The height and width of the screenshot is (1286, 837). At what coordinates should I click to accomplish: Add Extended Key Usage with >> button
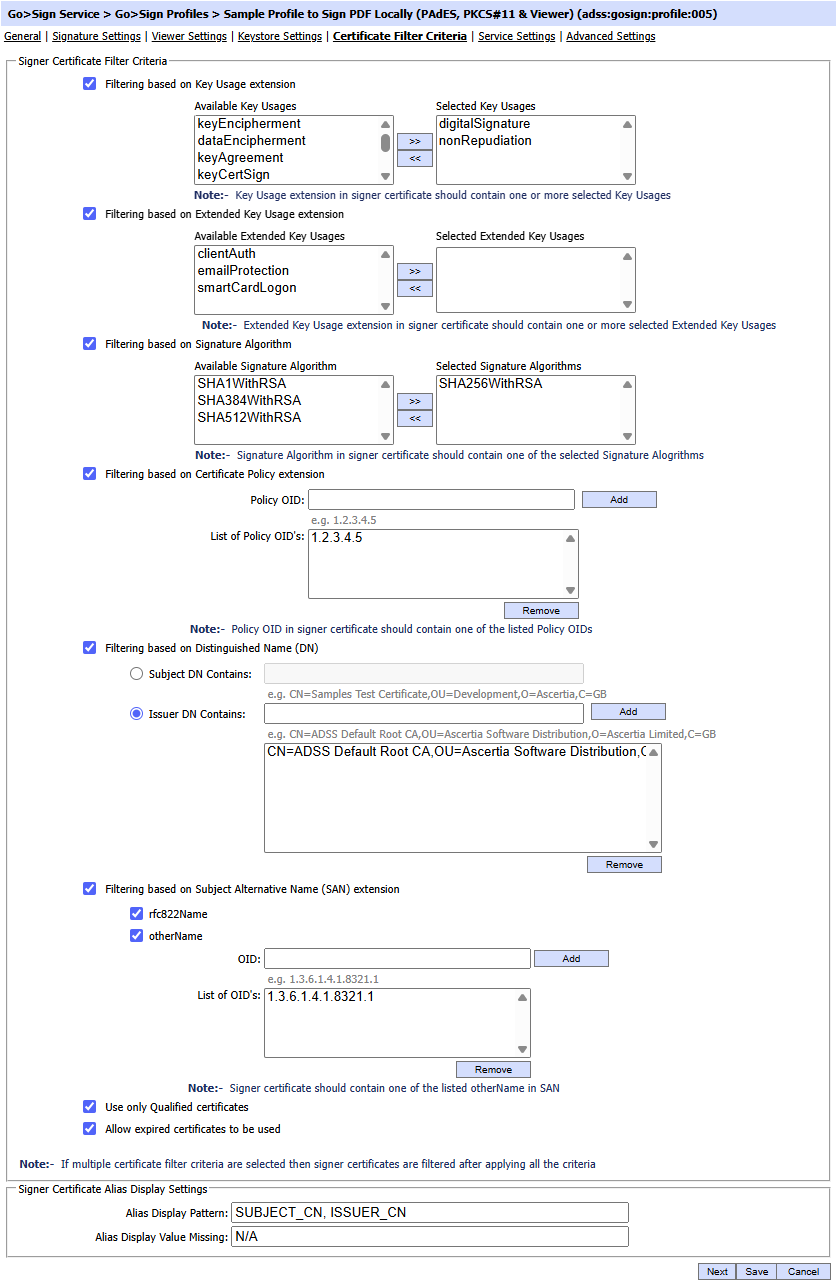pyautogui.click(x=414, y=272)
